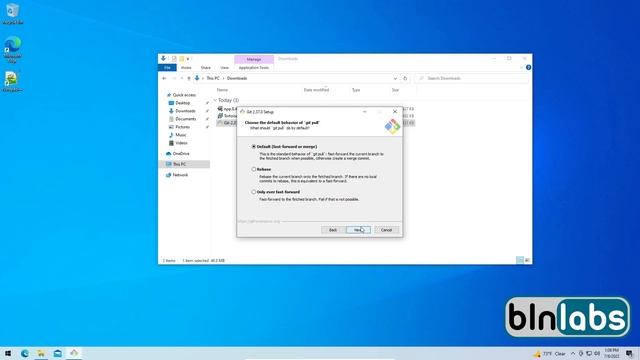Click Downloads in the address breadcrumb
Screen dimensions: 640x360
coord(237,78)
